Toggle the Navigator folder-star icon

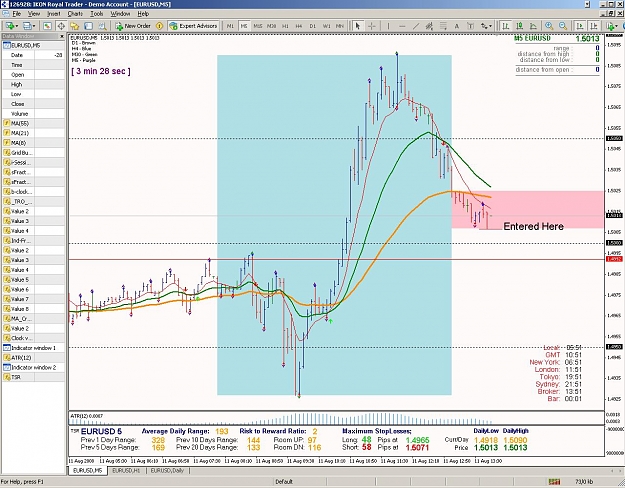[x=75, y=26]
